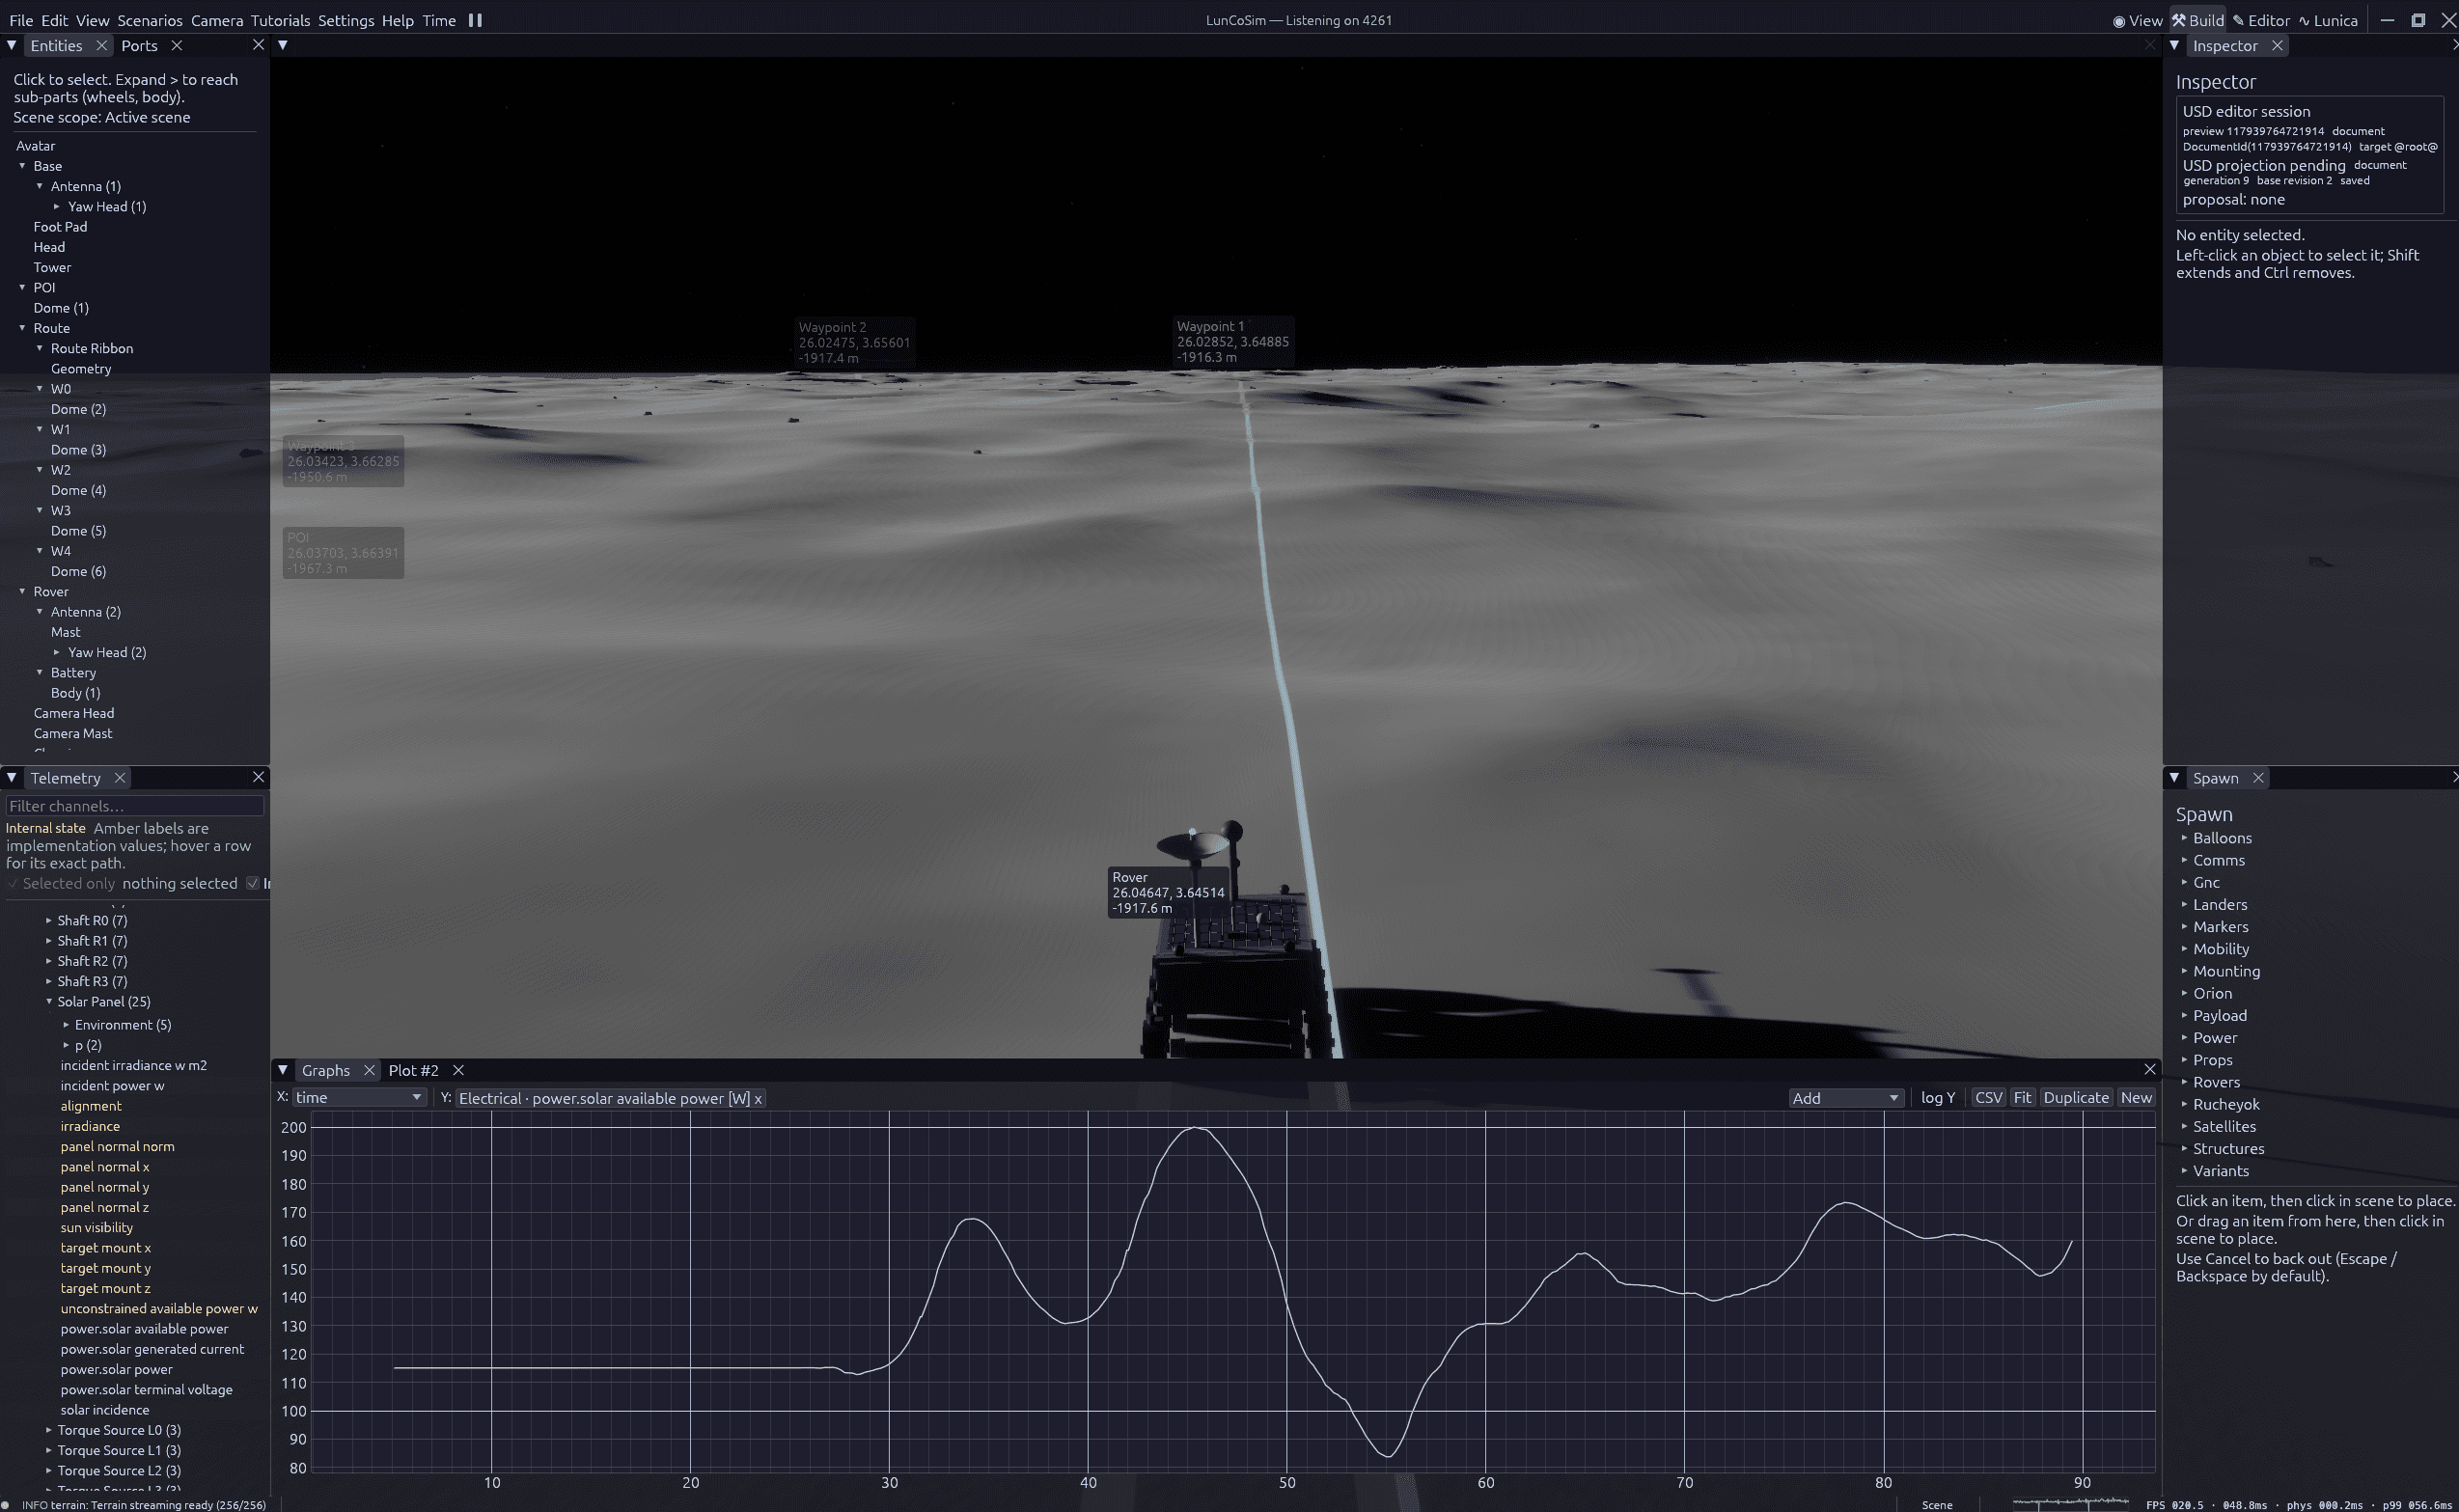Duplicate the current plot
Image resolution: width=2459 pixels, height=1512 pixels.
coord(2076,1097)
